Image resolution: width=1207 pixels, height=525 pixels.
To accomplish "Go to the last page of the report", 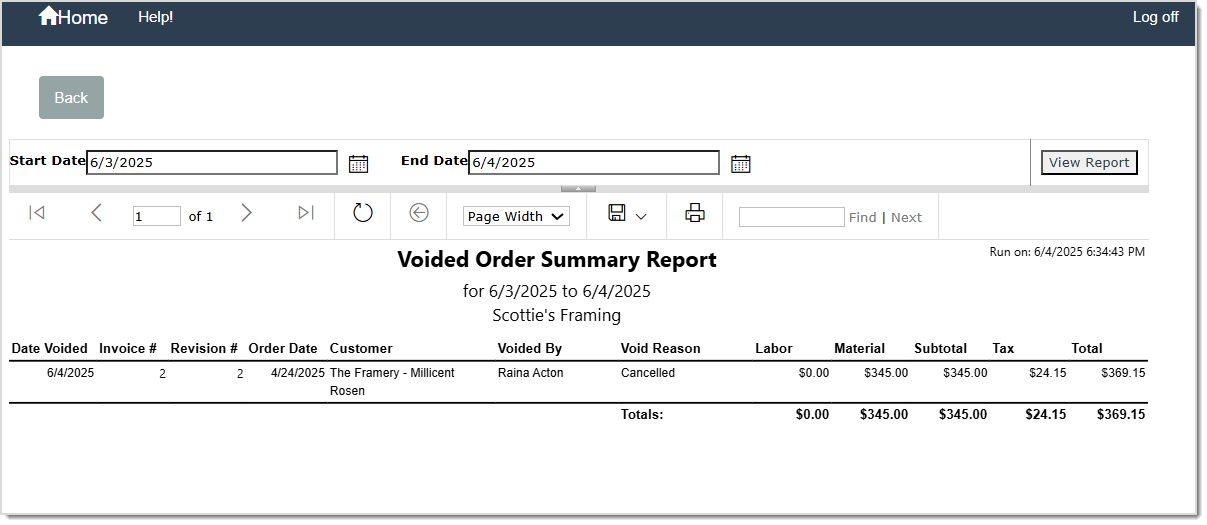I will coord(306,212).
